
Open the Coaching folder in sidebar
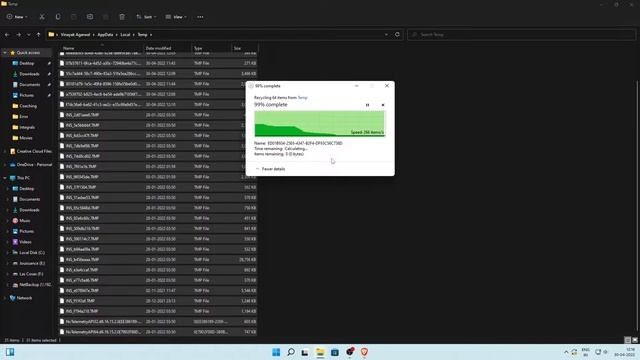pyautogui.click(x=28, y=106)
